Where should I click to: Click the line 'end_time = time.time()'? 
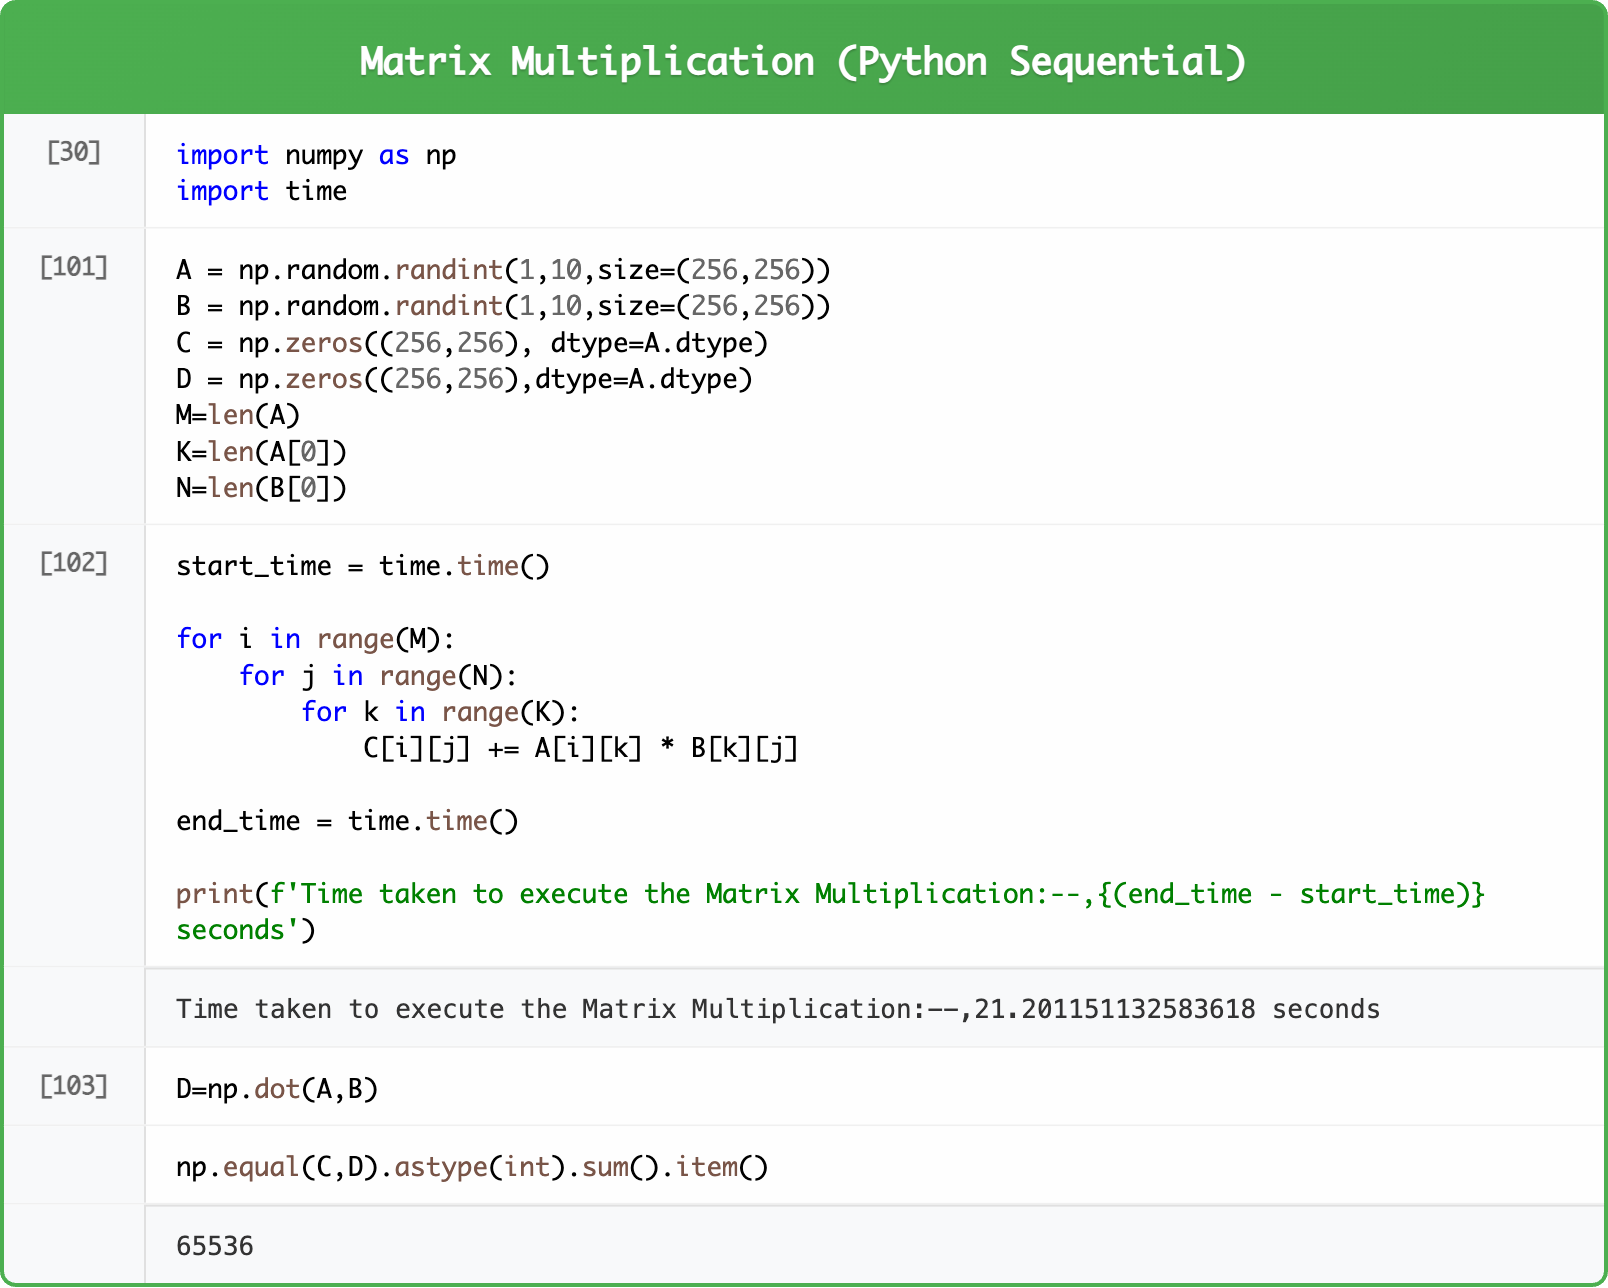(347, 821)
